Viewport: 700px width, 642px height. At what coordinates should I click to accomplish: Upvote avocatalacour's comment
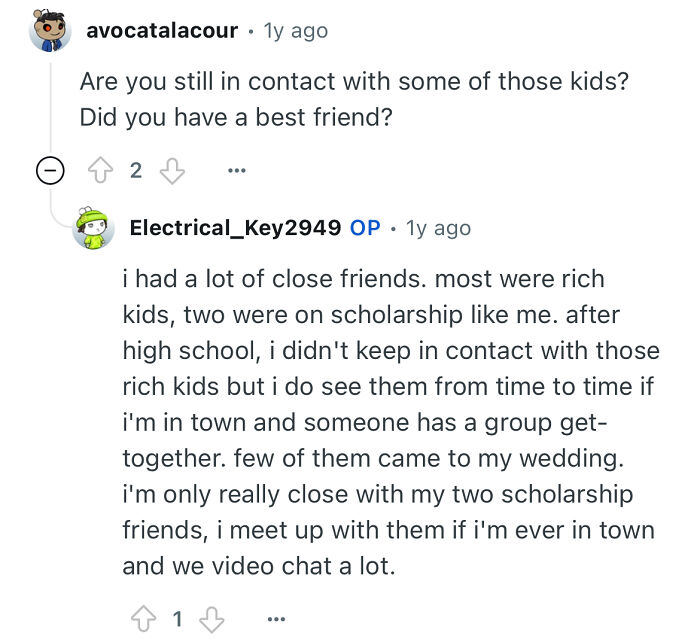(100, 171)
